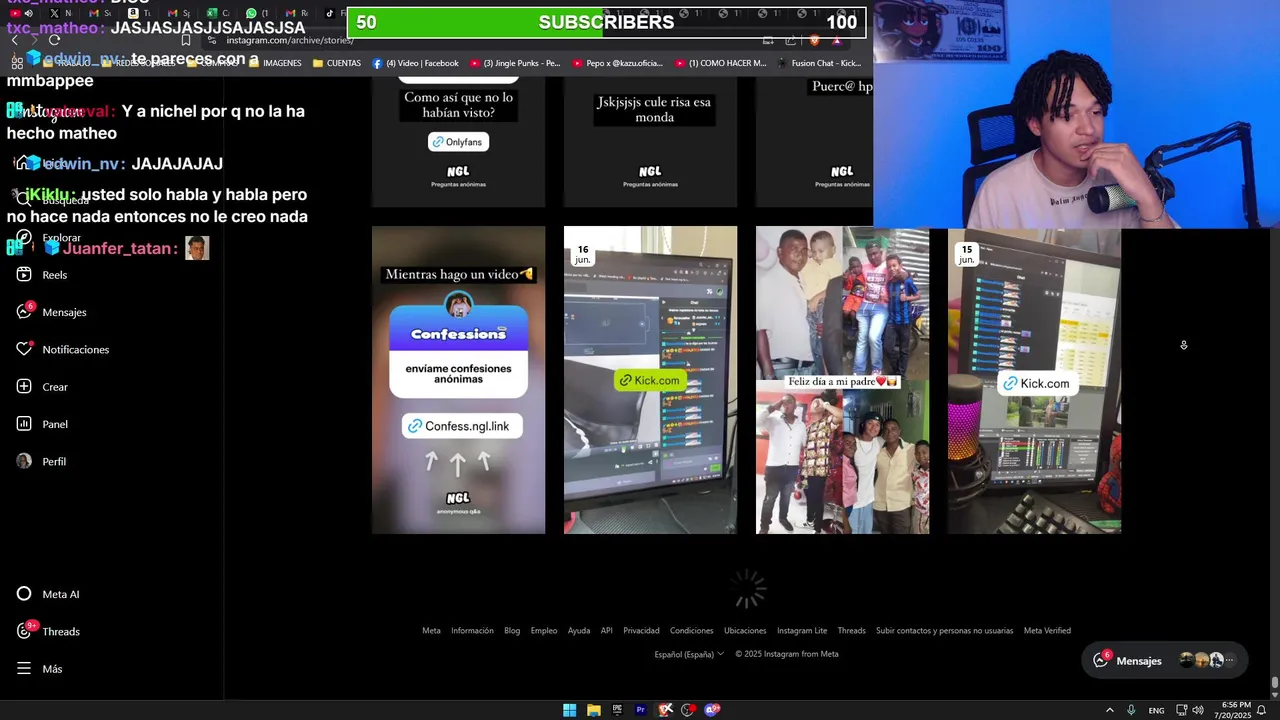Image resolution: width=1280 pixels, height=720 pixels.
Task: Open the floating Mensajes chat button
Action: point(1165,660)
